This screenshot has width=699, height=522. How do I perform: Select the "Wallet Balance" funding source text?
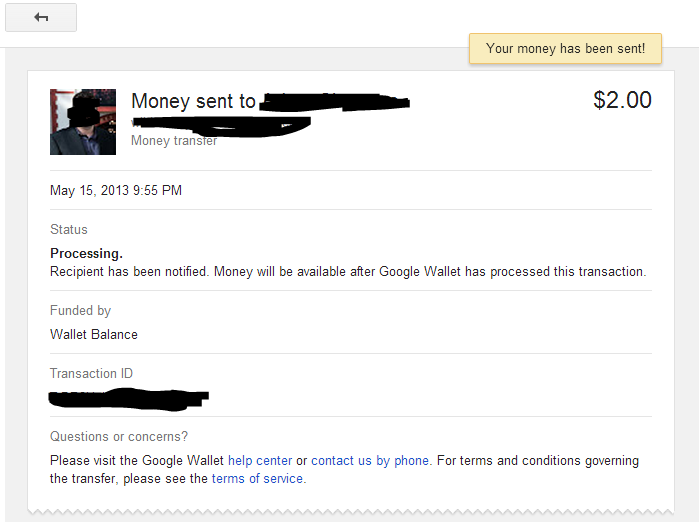[x=94, y=334]
